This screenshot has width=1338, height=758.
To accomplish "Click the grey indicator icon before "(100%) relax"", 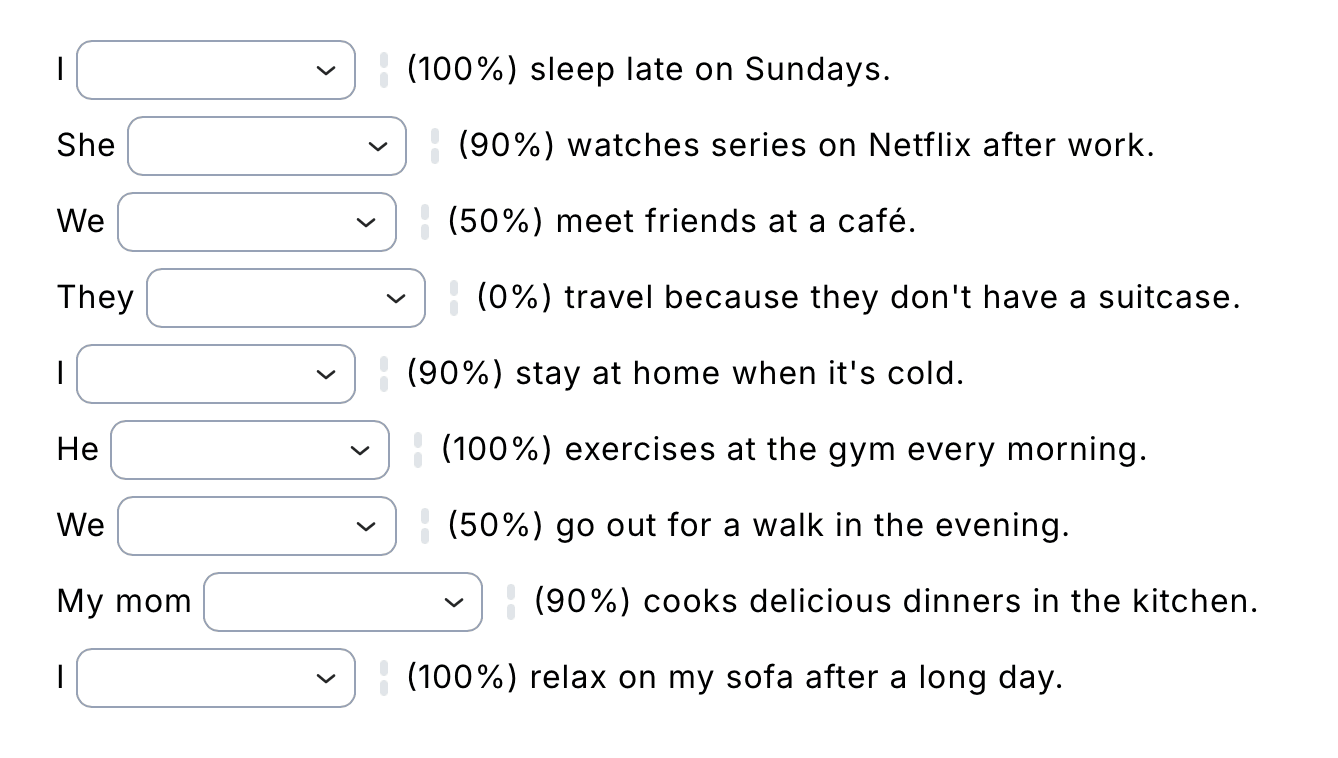I will pyautogui.click(x=384, y=678).
